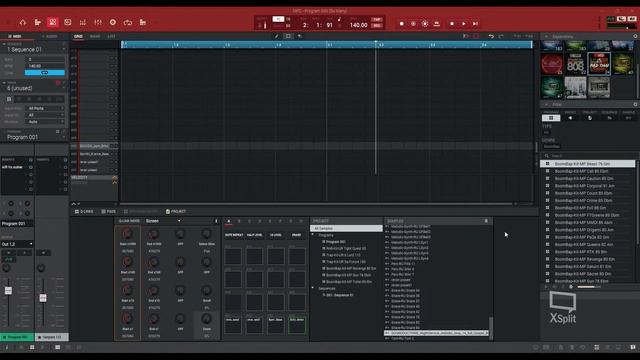Select the green highlighted pad in bottom row

(297, 325)
